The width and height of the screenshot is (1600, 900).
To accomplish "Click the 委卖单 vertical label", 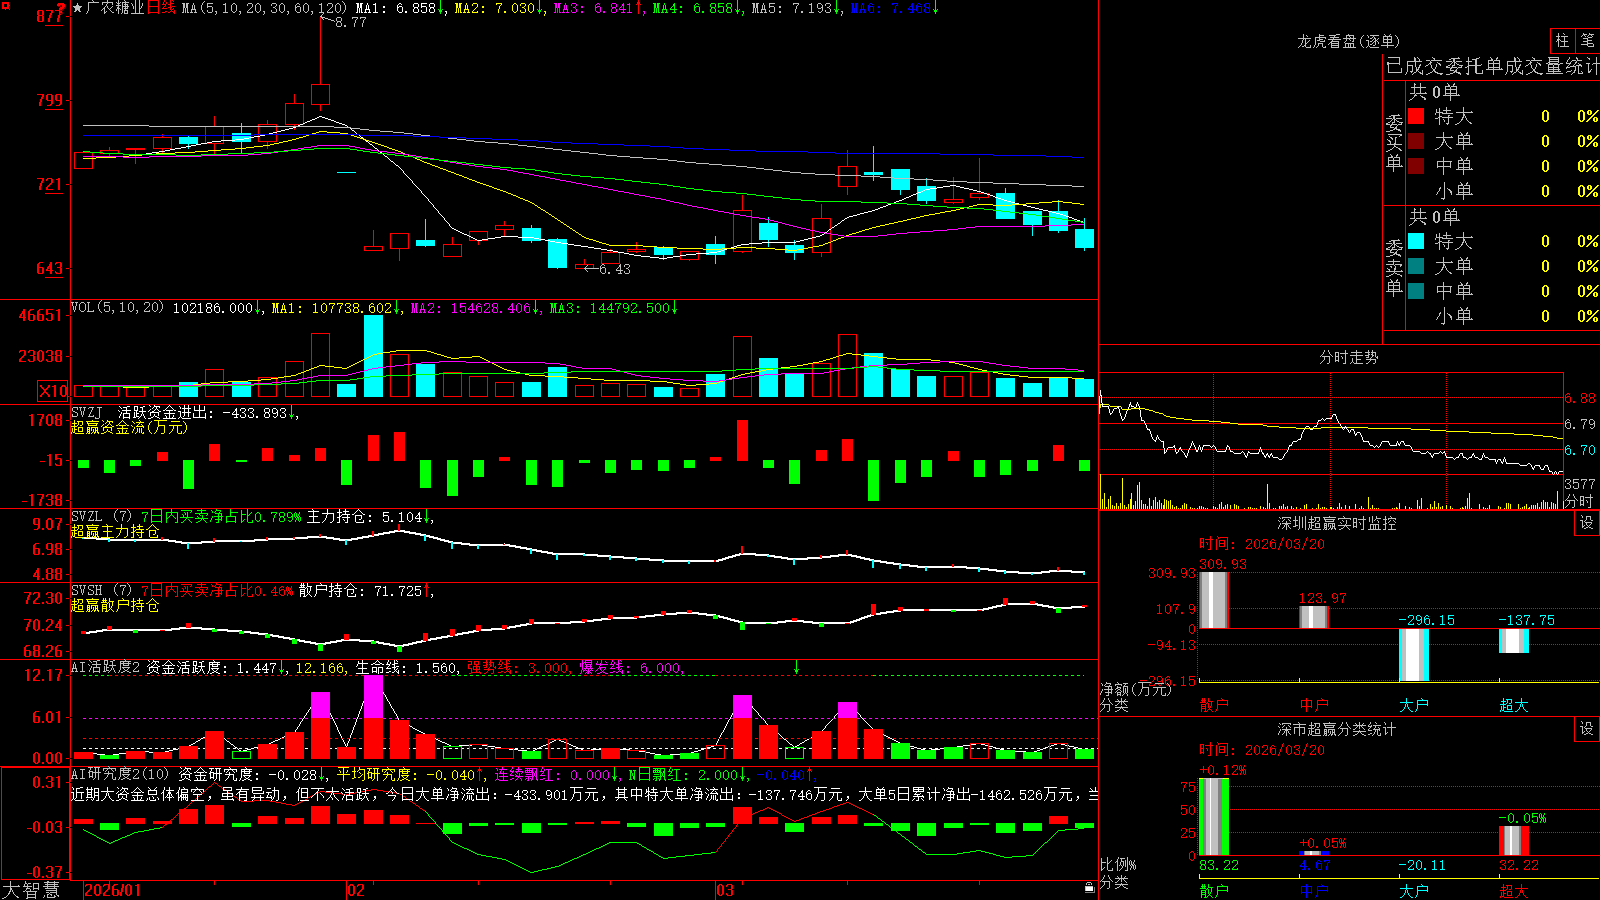I will (x=1394, y=267).
